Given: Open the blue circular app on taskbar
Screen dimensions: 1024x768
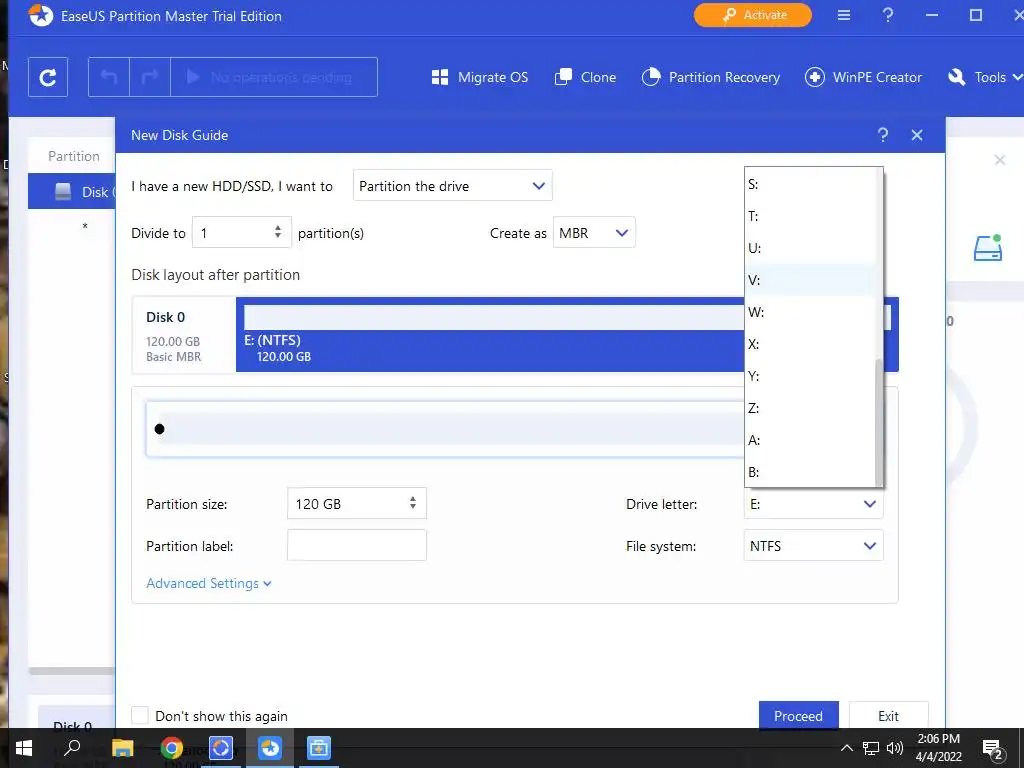Looking at the screenshot, I should pyautogui.click(x=221, y=748).
